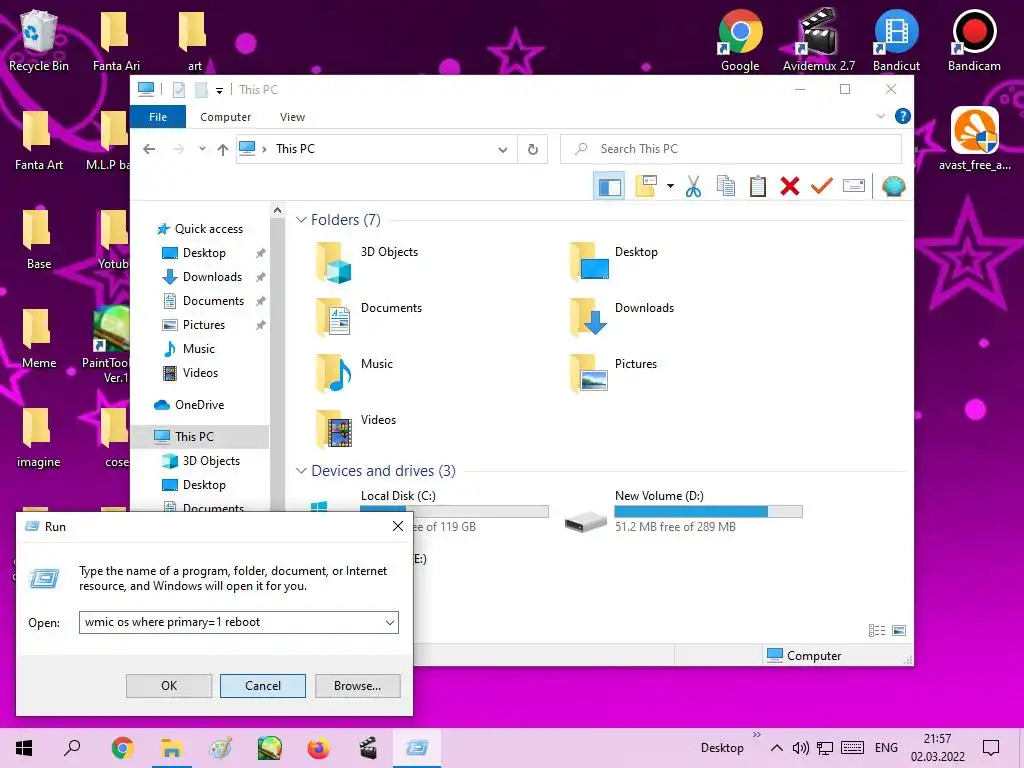The width and height of the screenshot is (1024, 768).
Task: Open the recent locations dropdown arrow
Action: click(x=202, y=149)
